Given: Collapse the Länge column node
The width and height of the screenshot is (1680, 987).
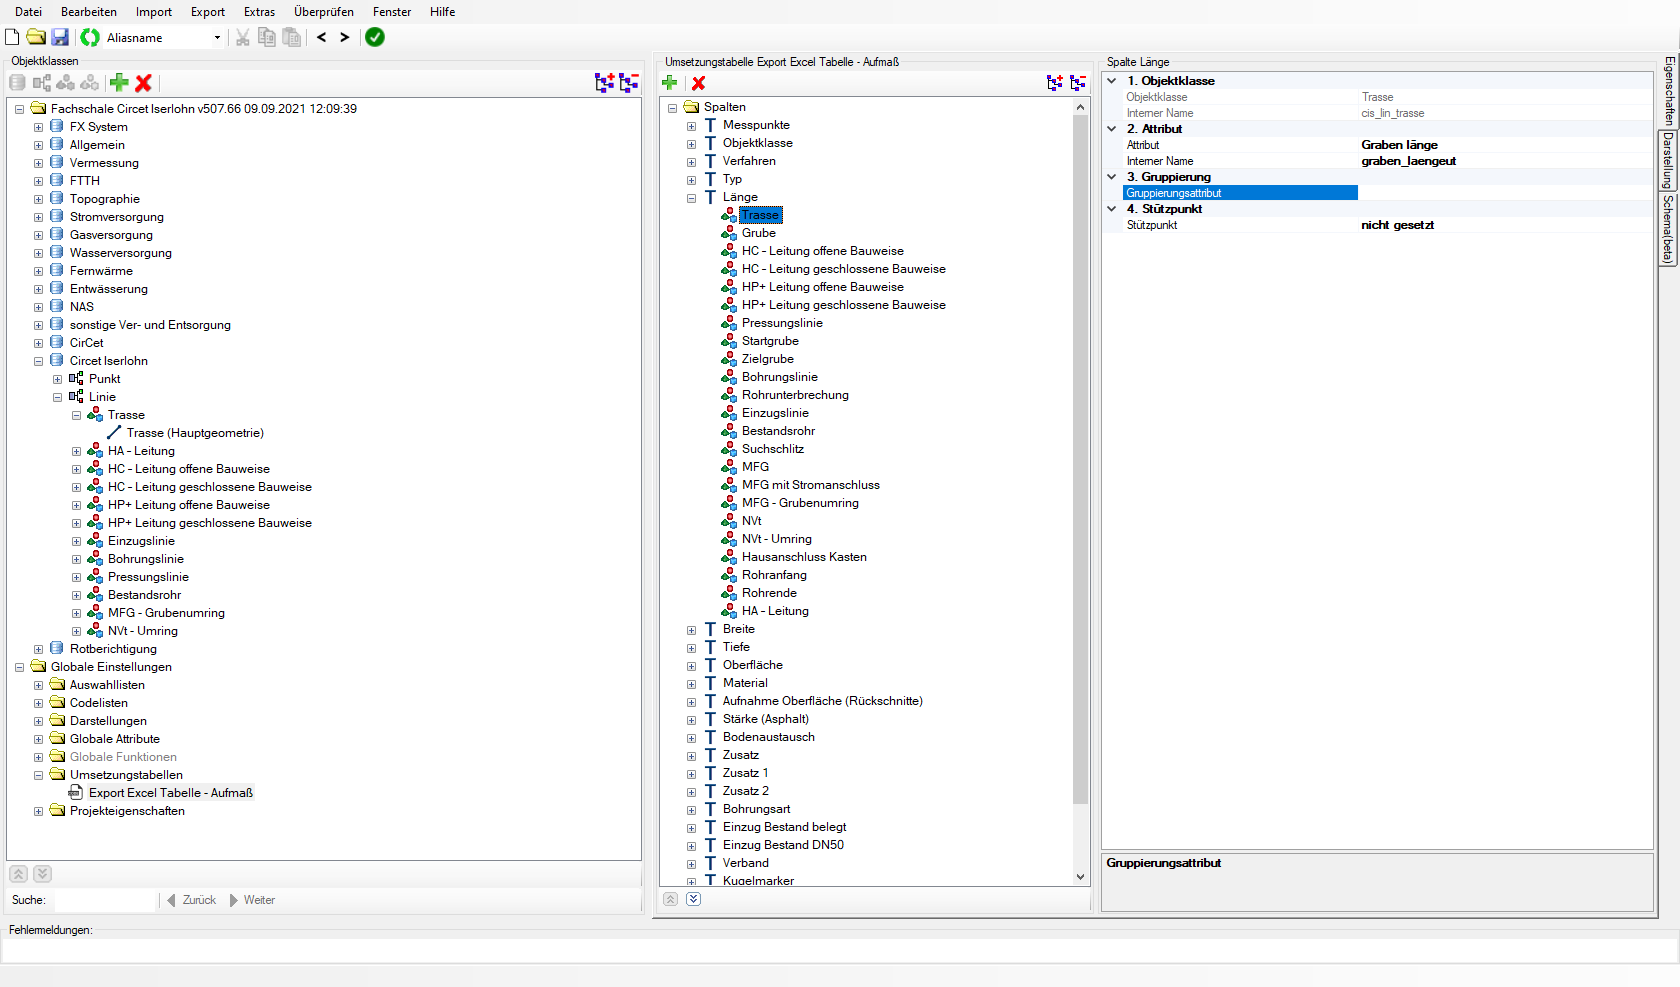Looking at the screenshot, I should pos(691,198).
